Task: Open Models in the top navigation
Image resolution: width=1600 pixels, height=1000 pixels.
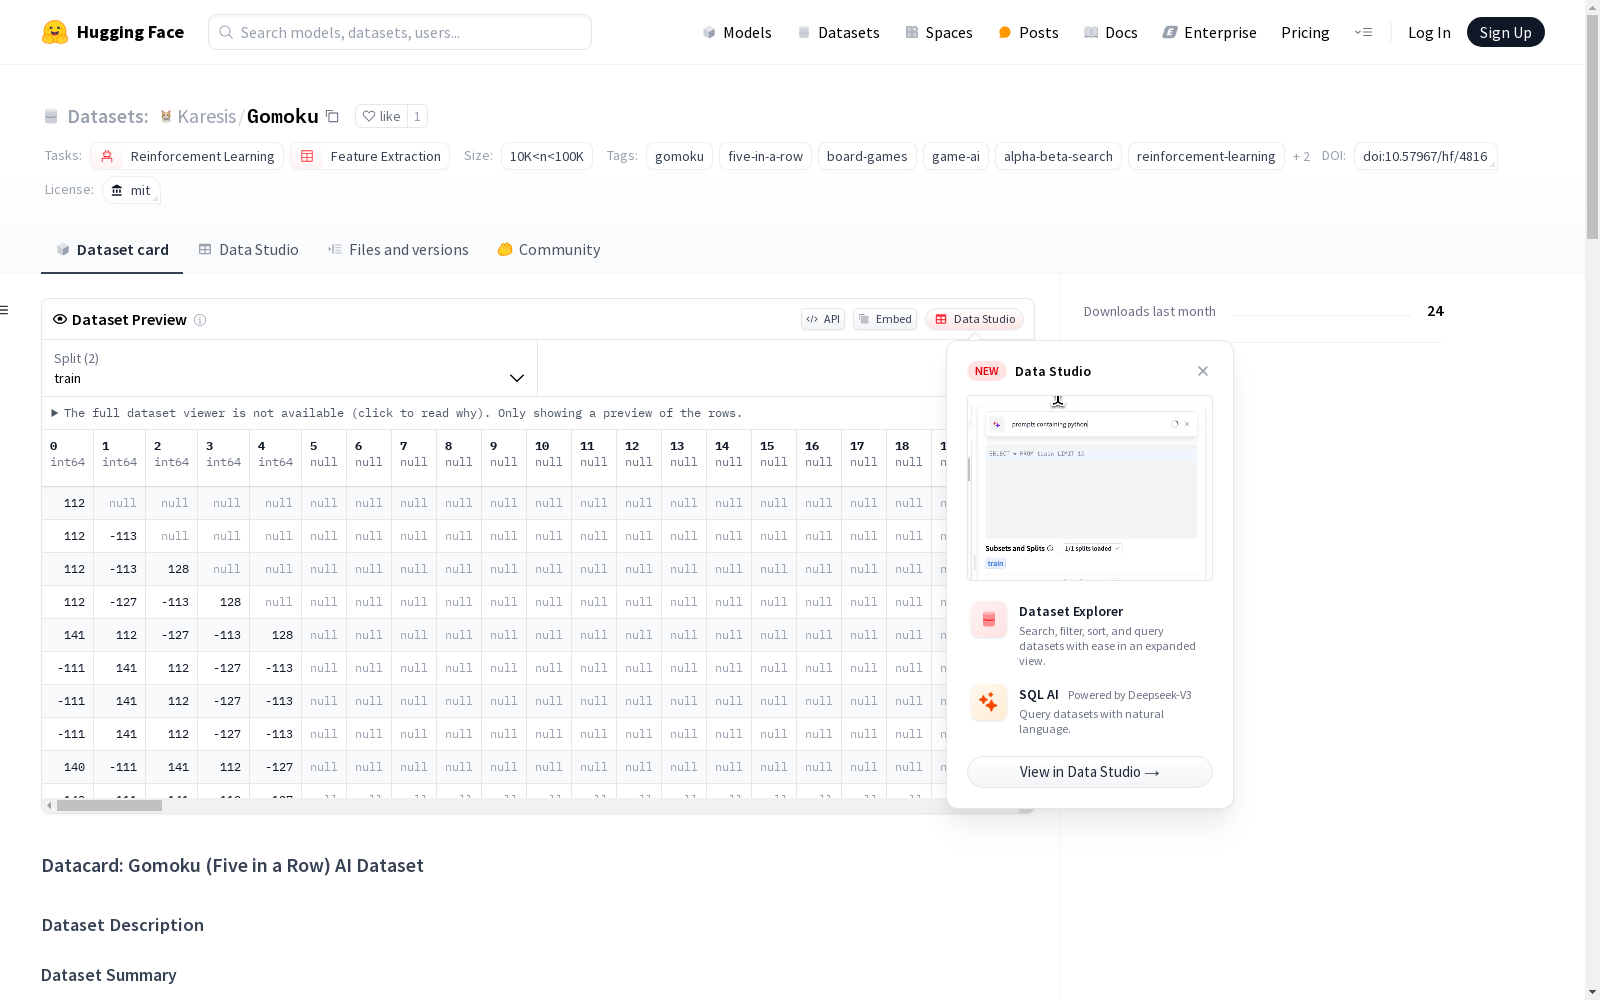Action: point(737,32)
